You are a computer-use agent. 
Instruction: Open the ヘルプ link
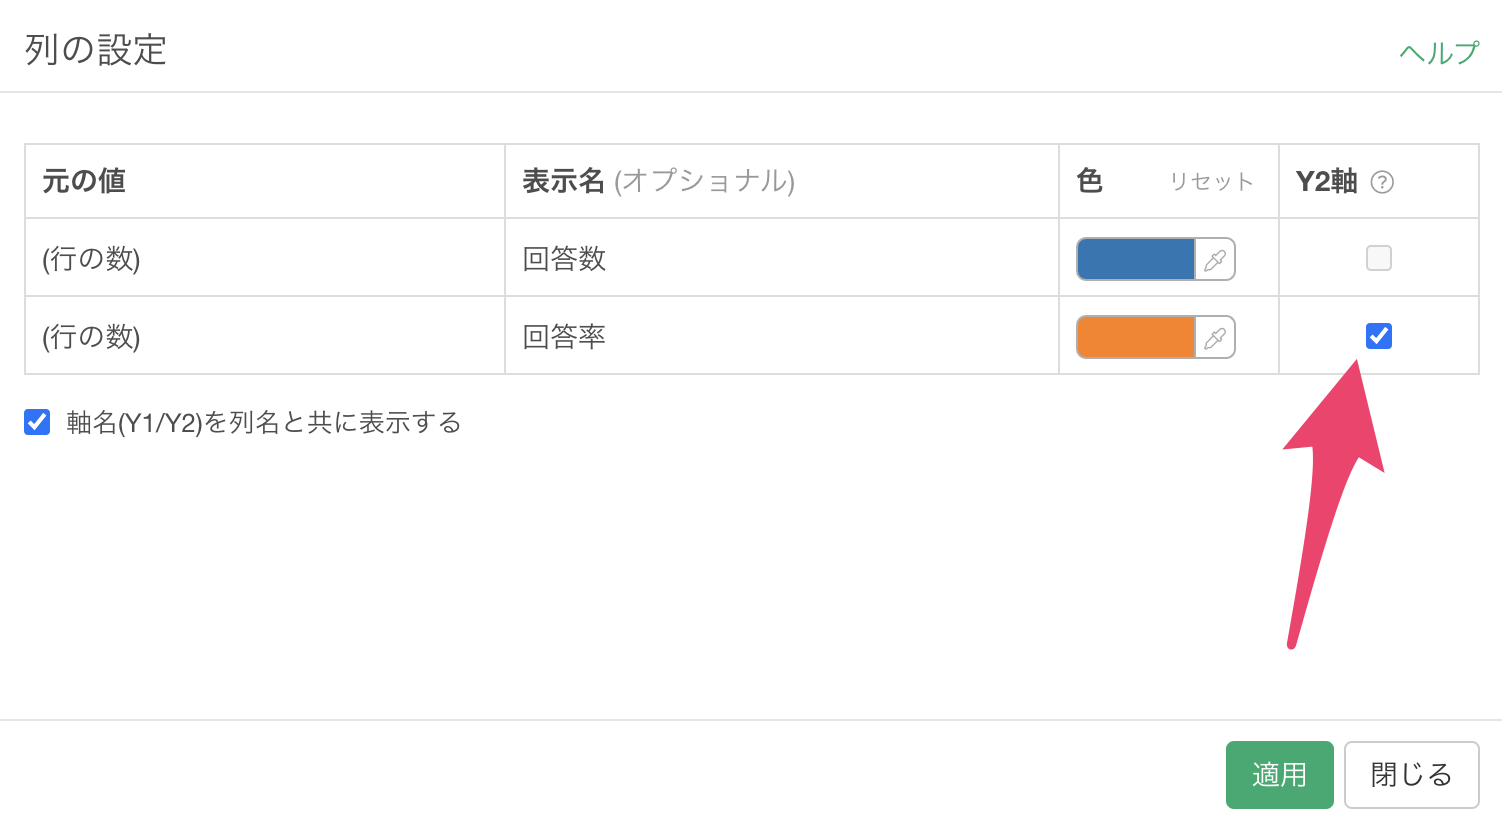(1439, 52)
